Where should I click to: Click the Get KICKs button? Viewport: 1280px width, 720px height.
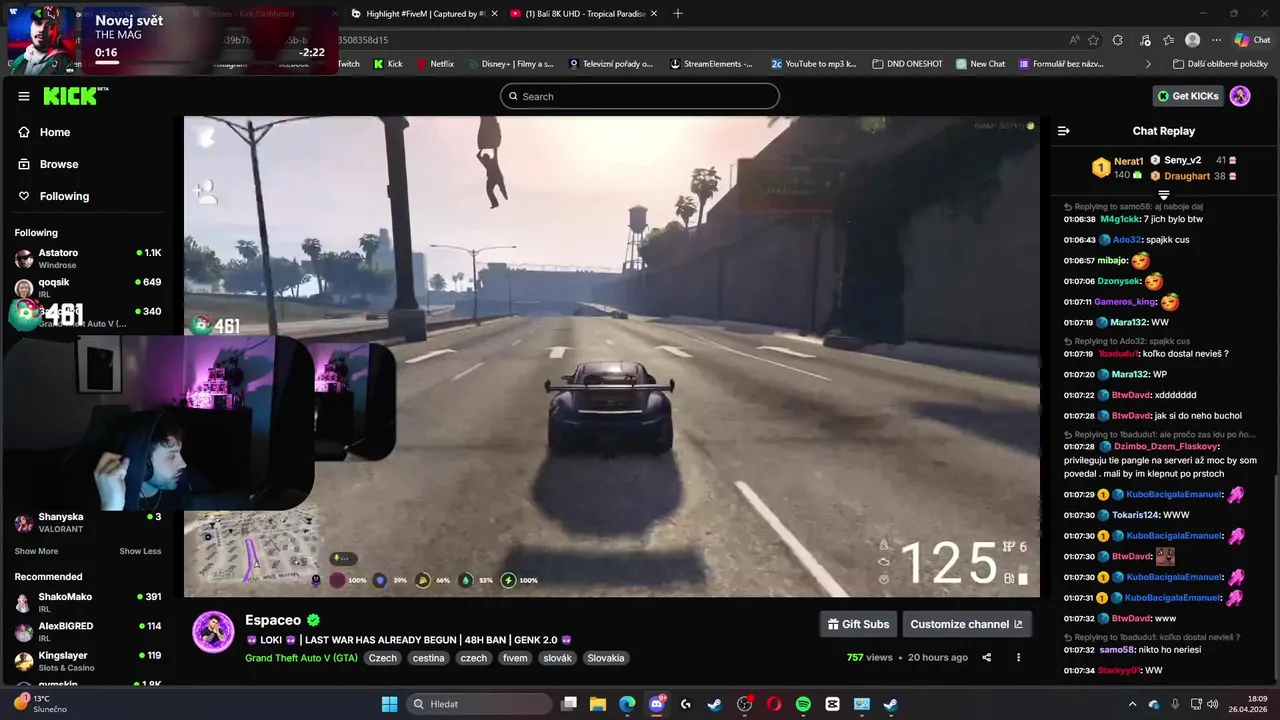pos(1188,96)
